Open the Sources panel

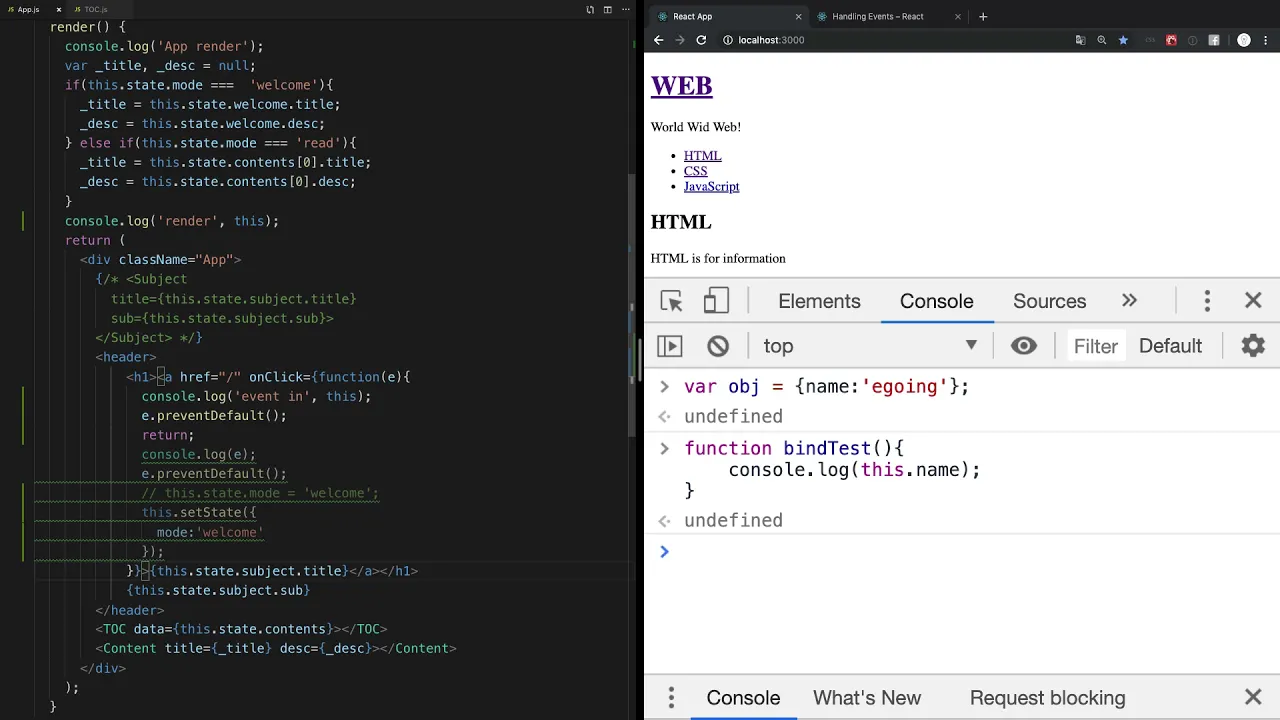click(x=1049, y=301)
